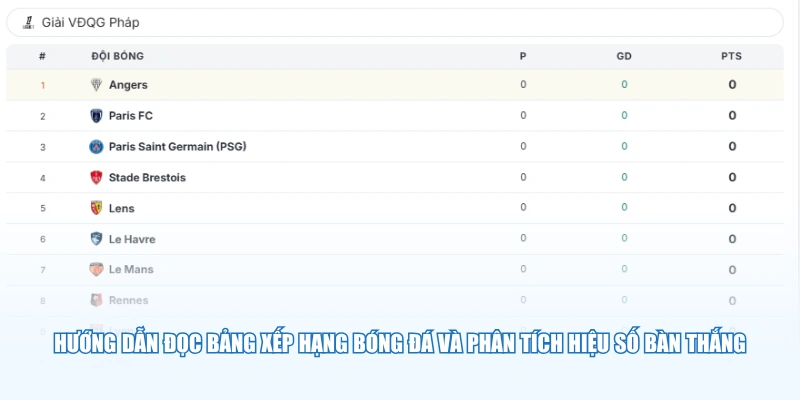Select the GD value for Le Mans
This screenshot has width=800, height=400.
click(624, 269)
